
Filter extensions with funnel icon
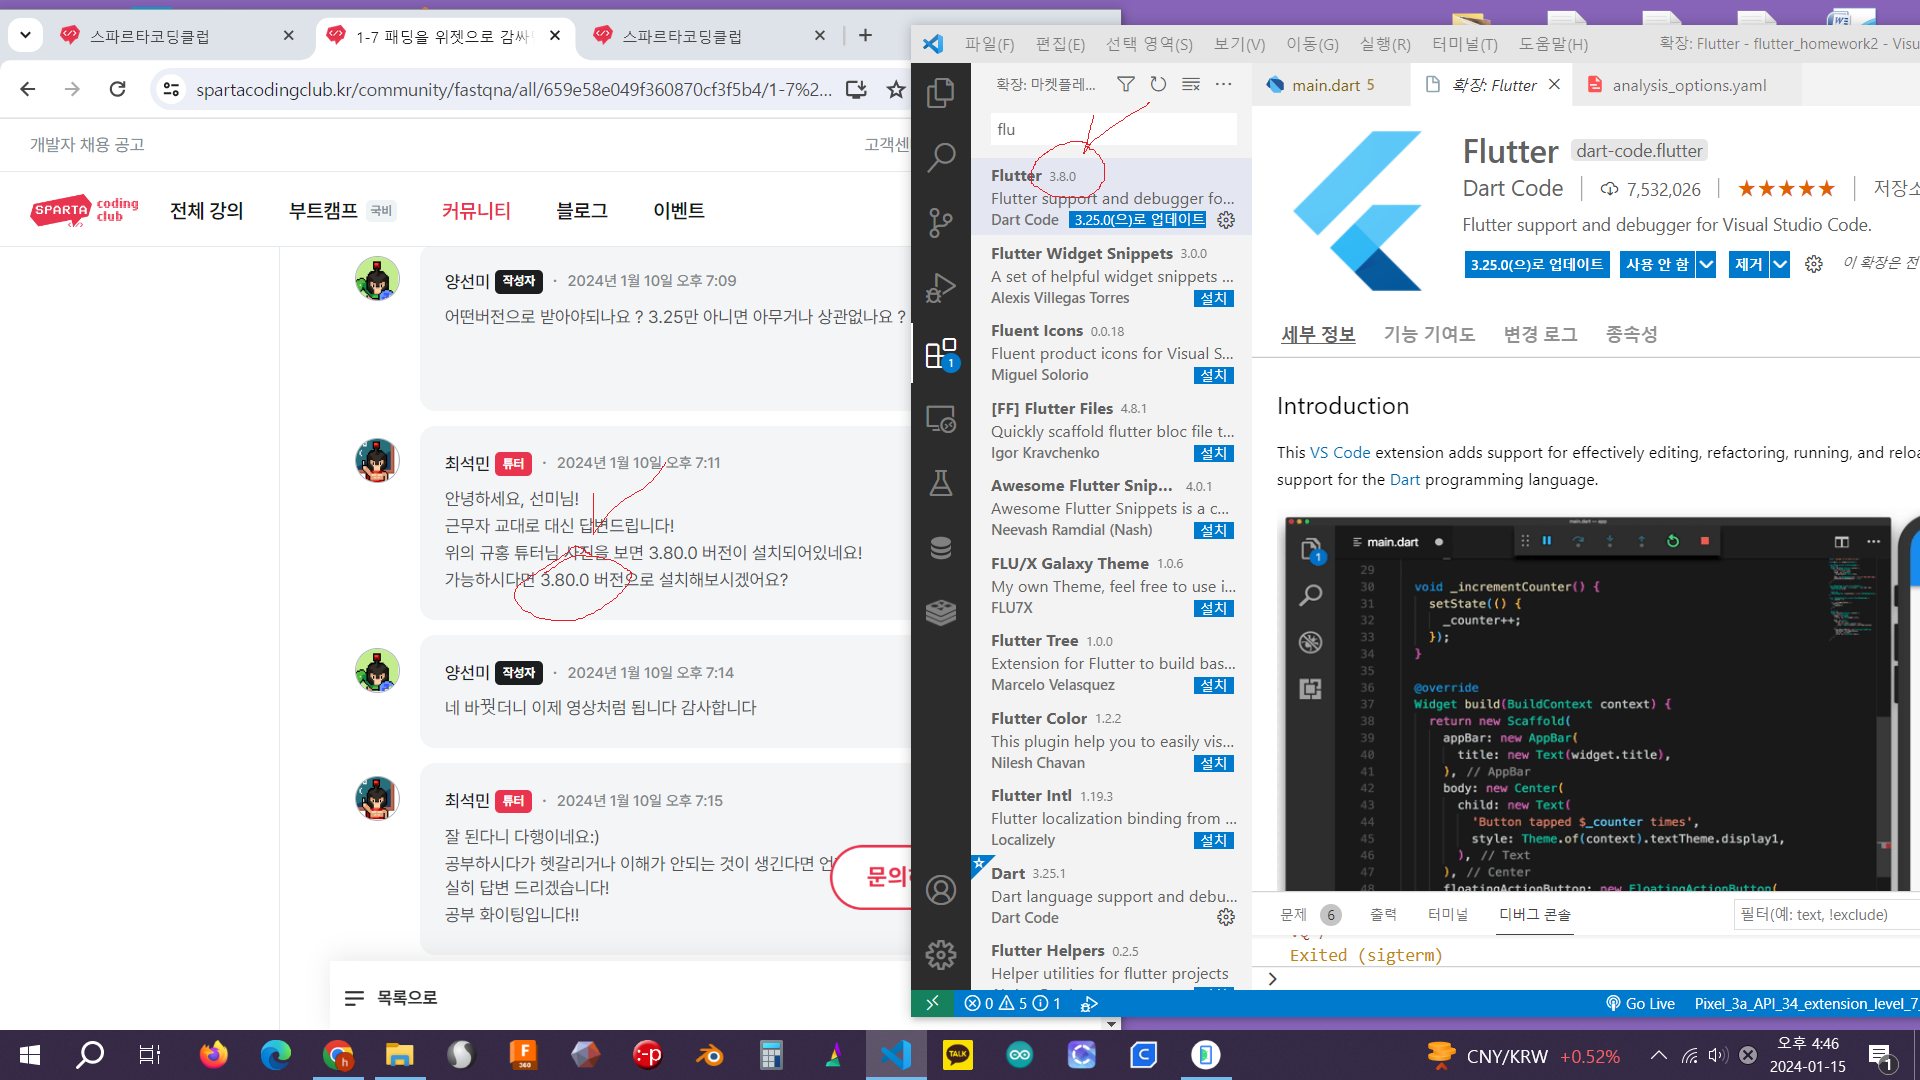click(x=1126, y=85)
